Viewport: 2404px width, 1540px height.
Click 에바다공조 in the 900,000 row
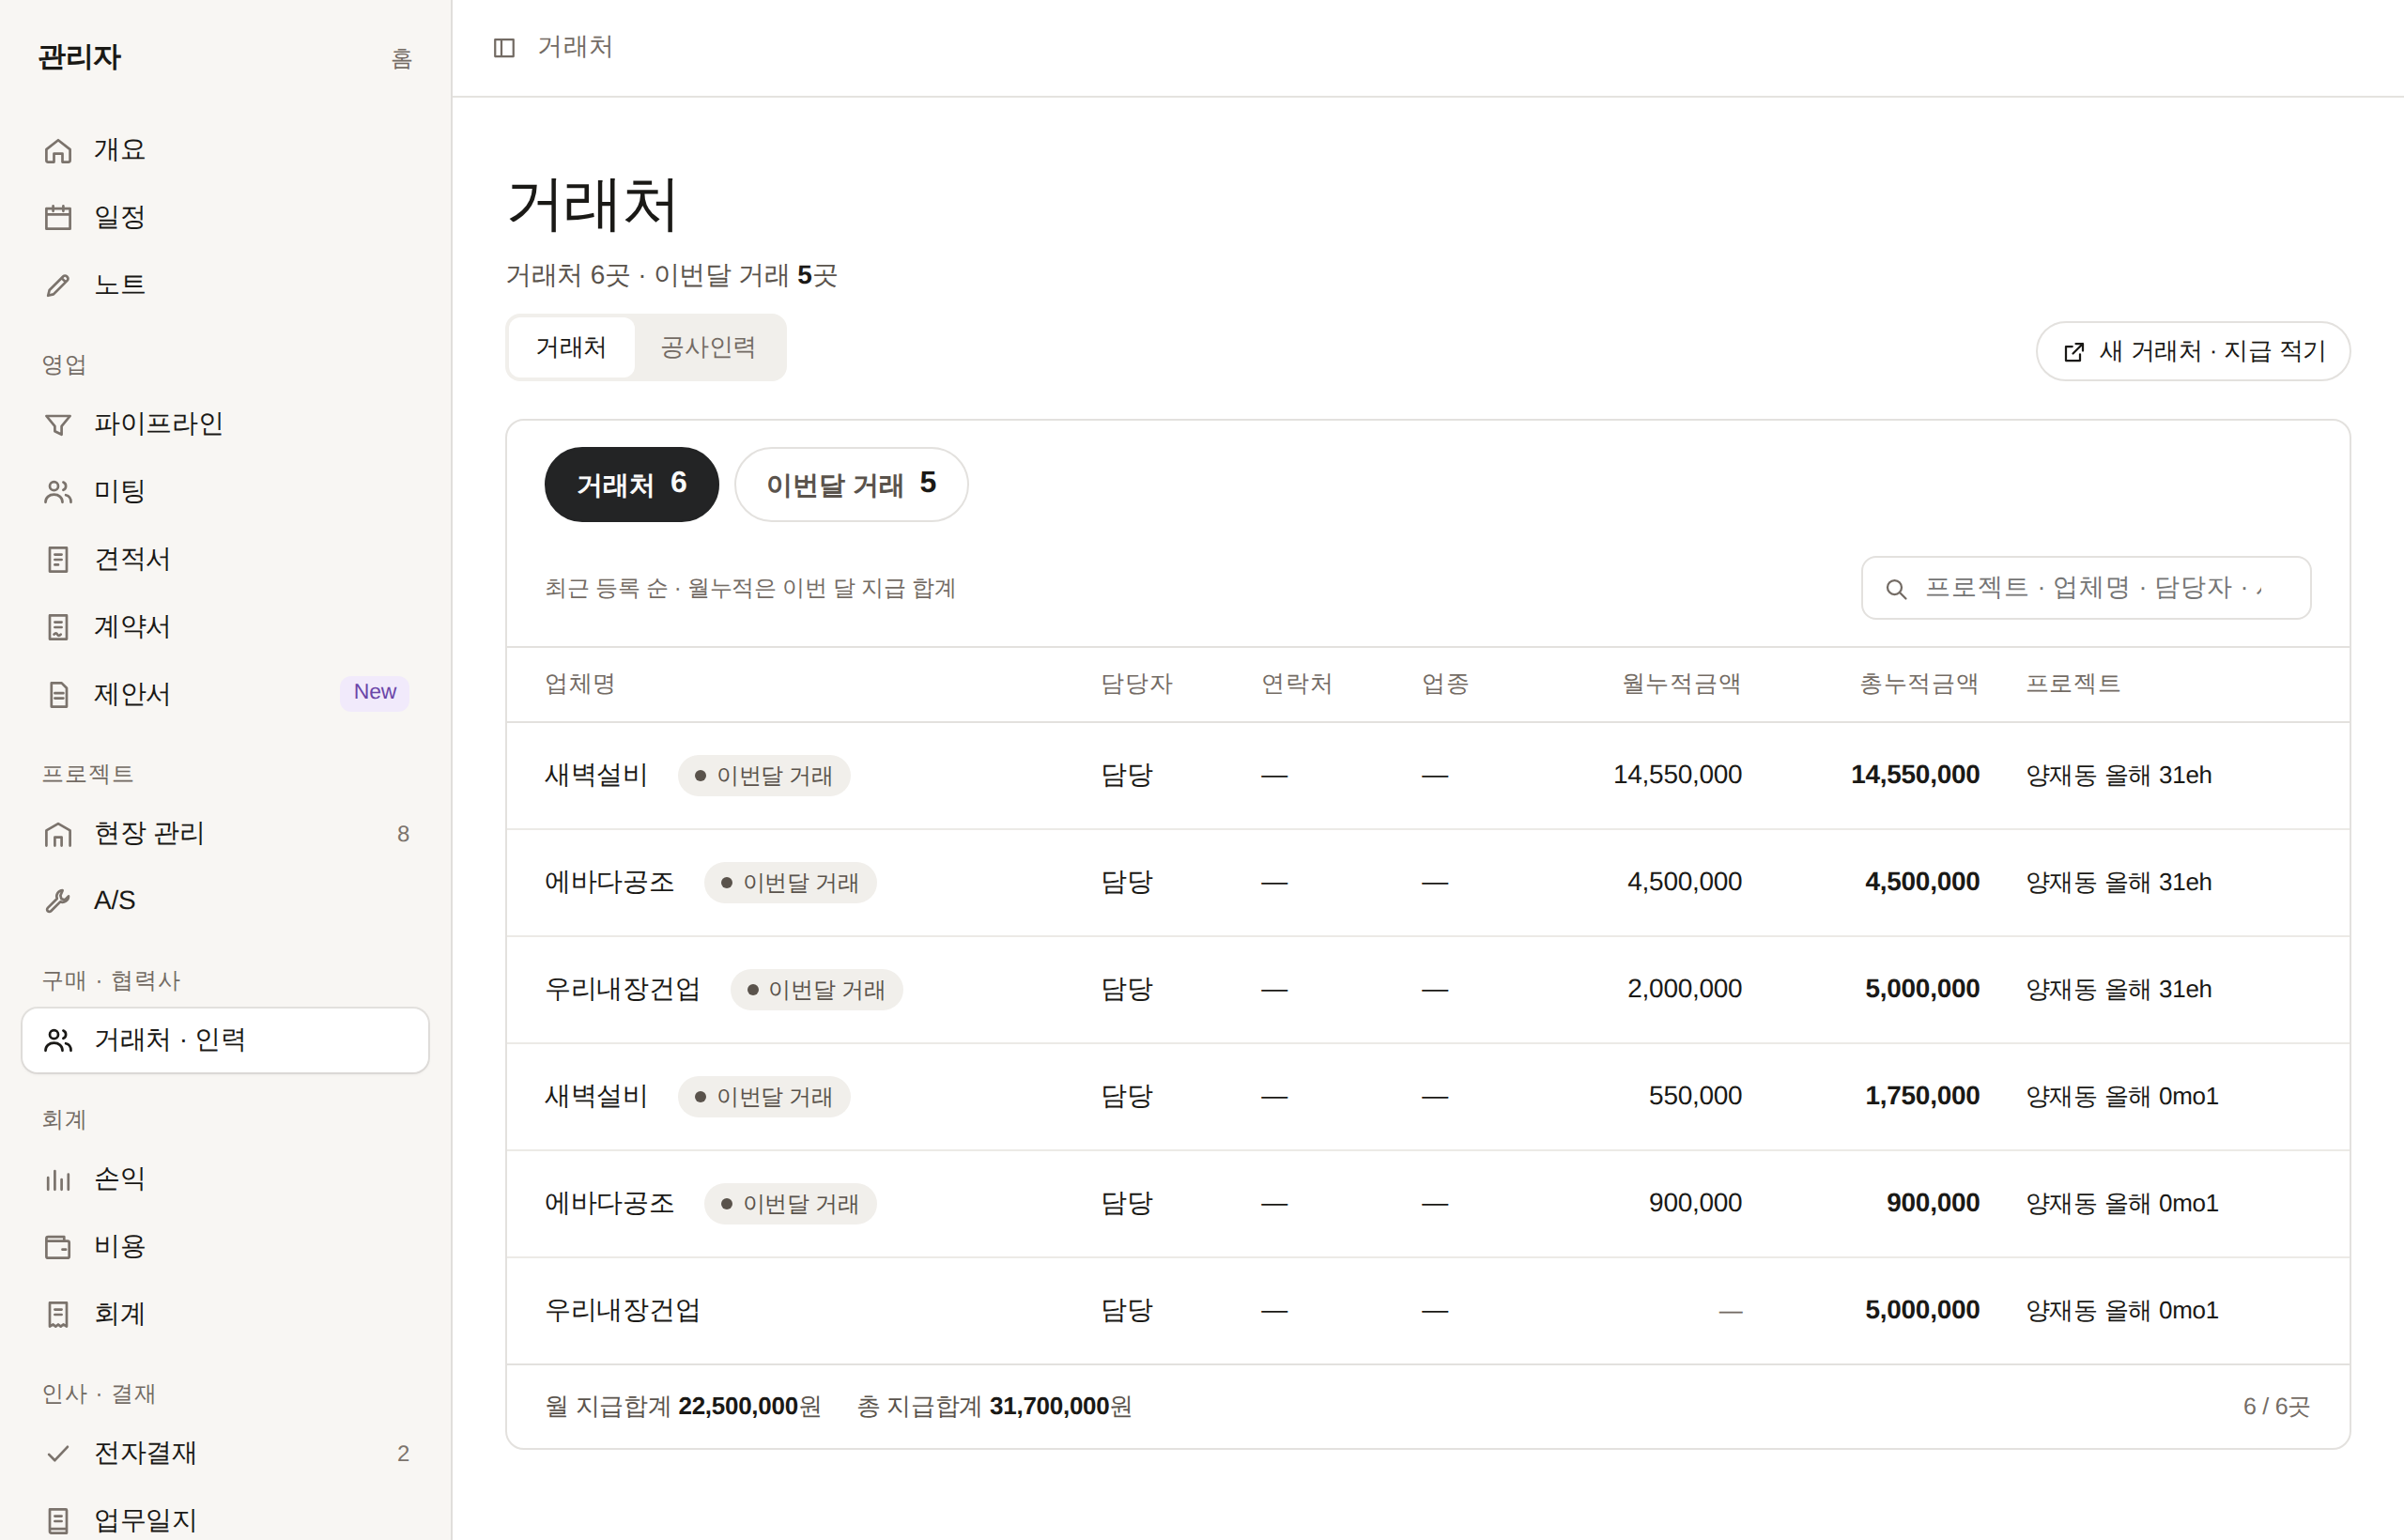[609, 1203]
